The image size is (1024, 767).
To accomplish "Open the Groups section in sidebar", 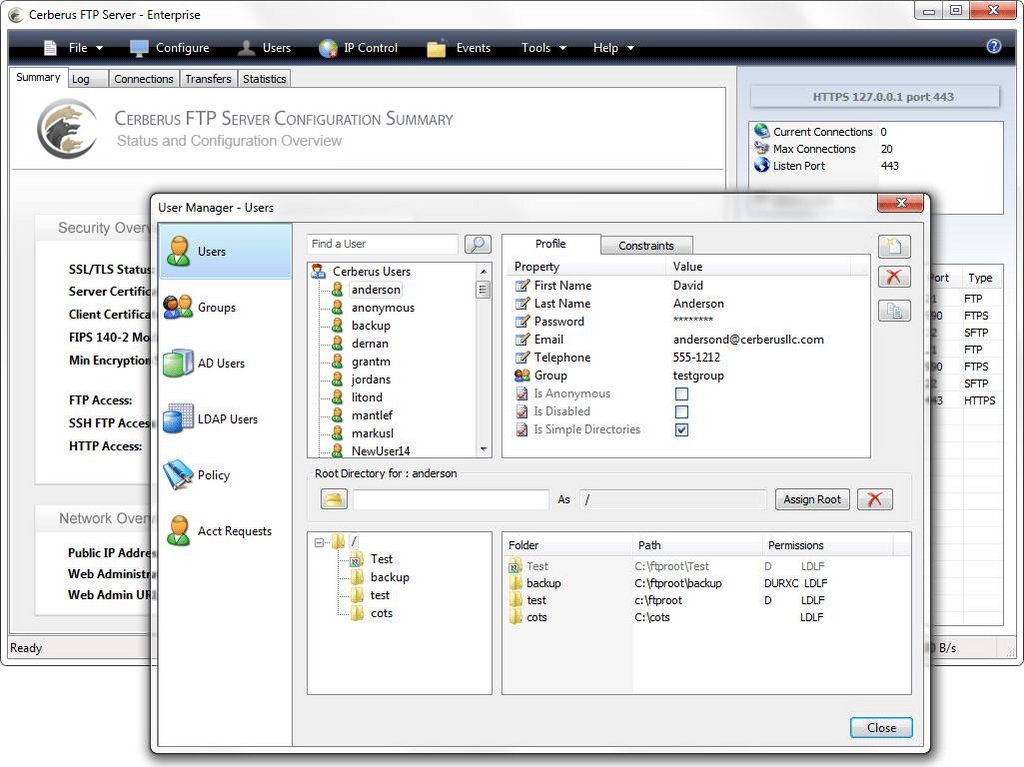I will pyautogui.click(x=200, y=307).
